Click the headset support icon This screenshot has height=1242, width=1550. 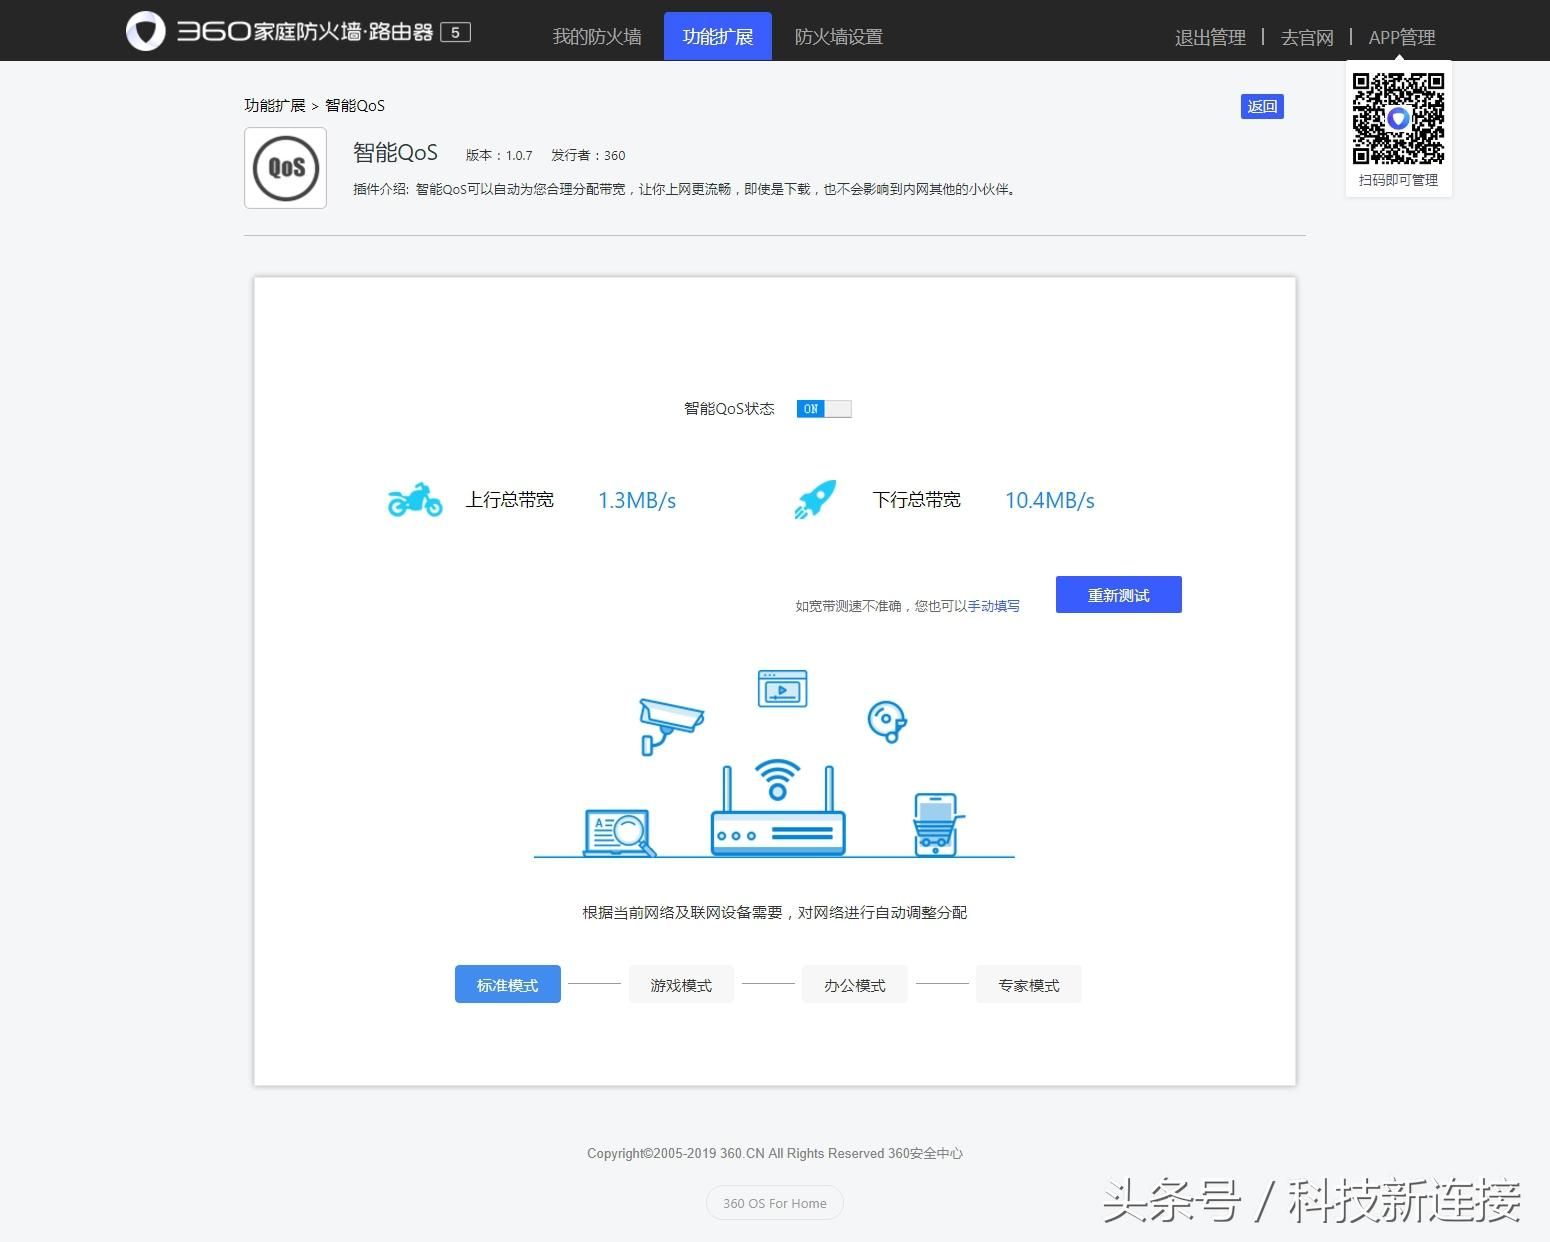887,721
